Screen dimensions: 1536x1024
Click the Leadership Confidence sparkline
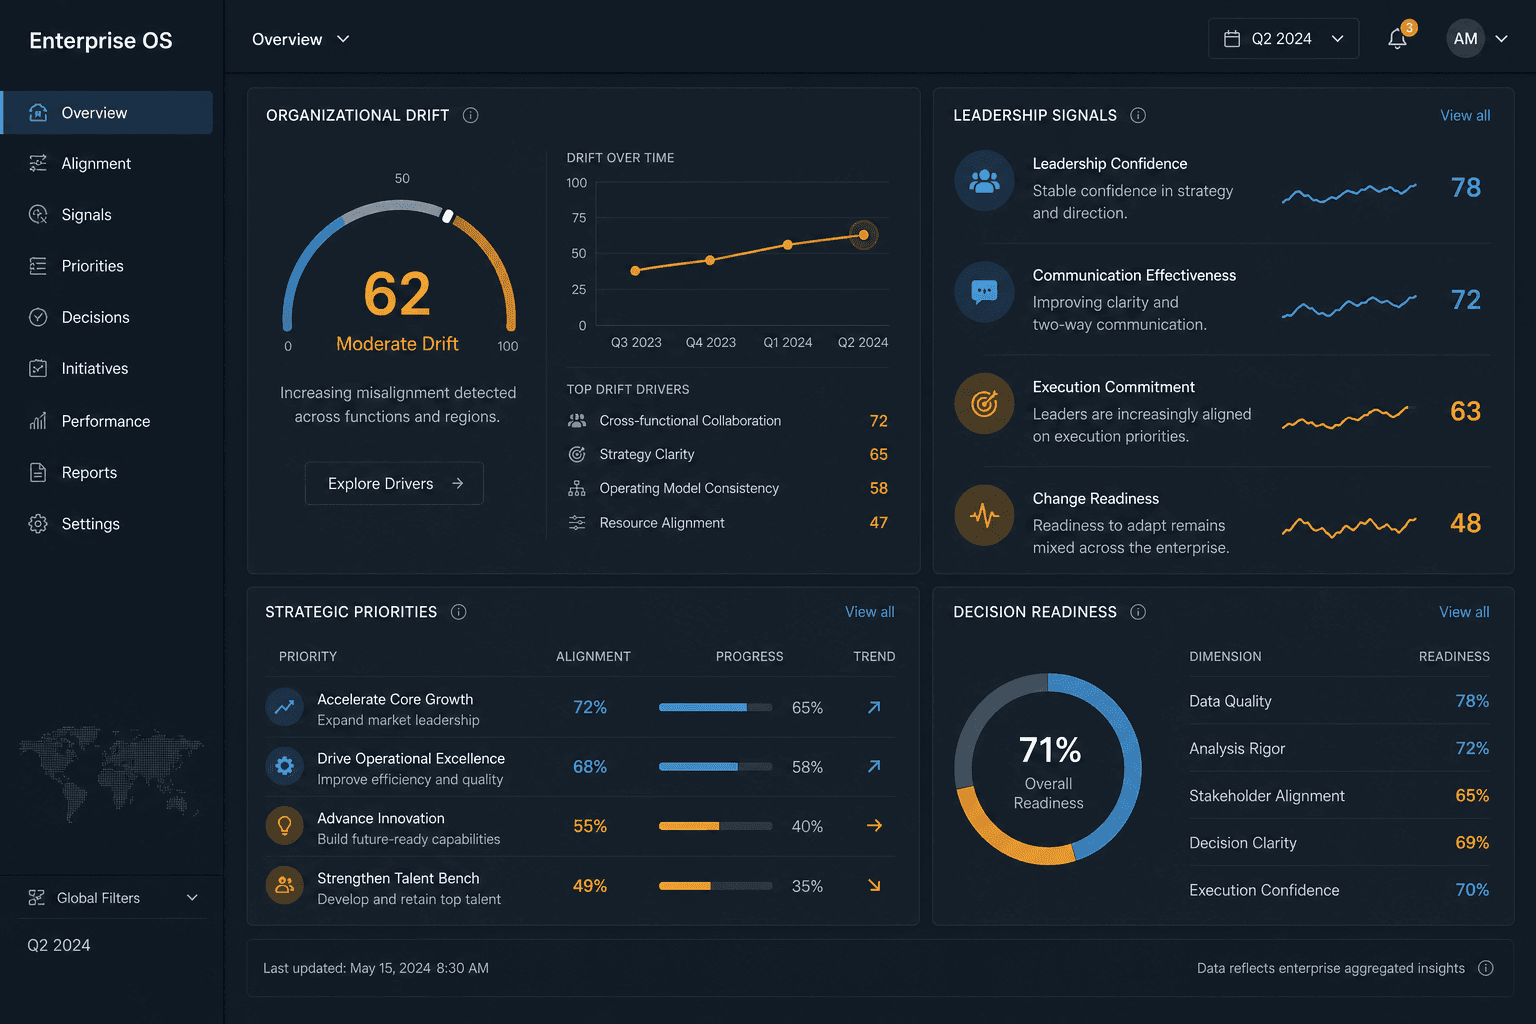click(1349, 193)
